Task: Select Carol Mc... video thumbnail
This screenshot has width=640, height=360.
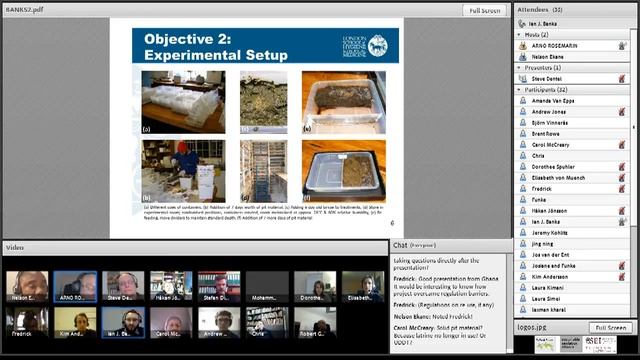Action: click(171, 322)
